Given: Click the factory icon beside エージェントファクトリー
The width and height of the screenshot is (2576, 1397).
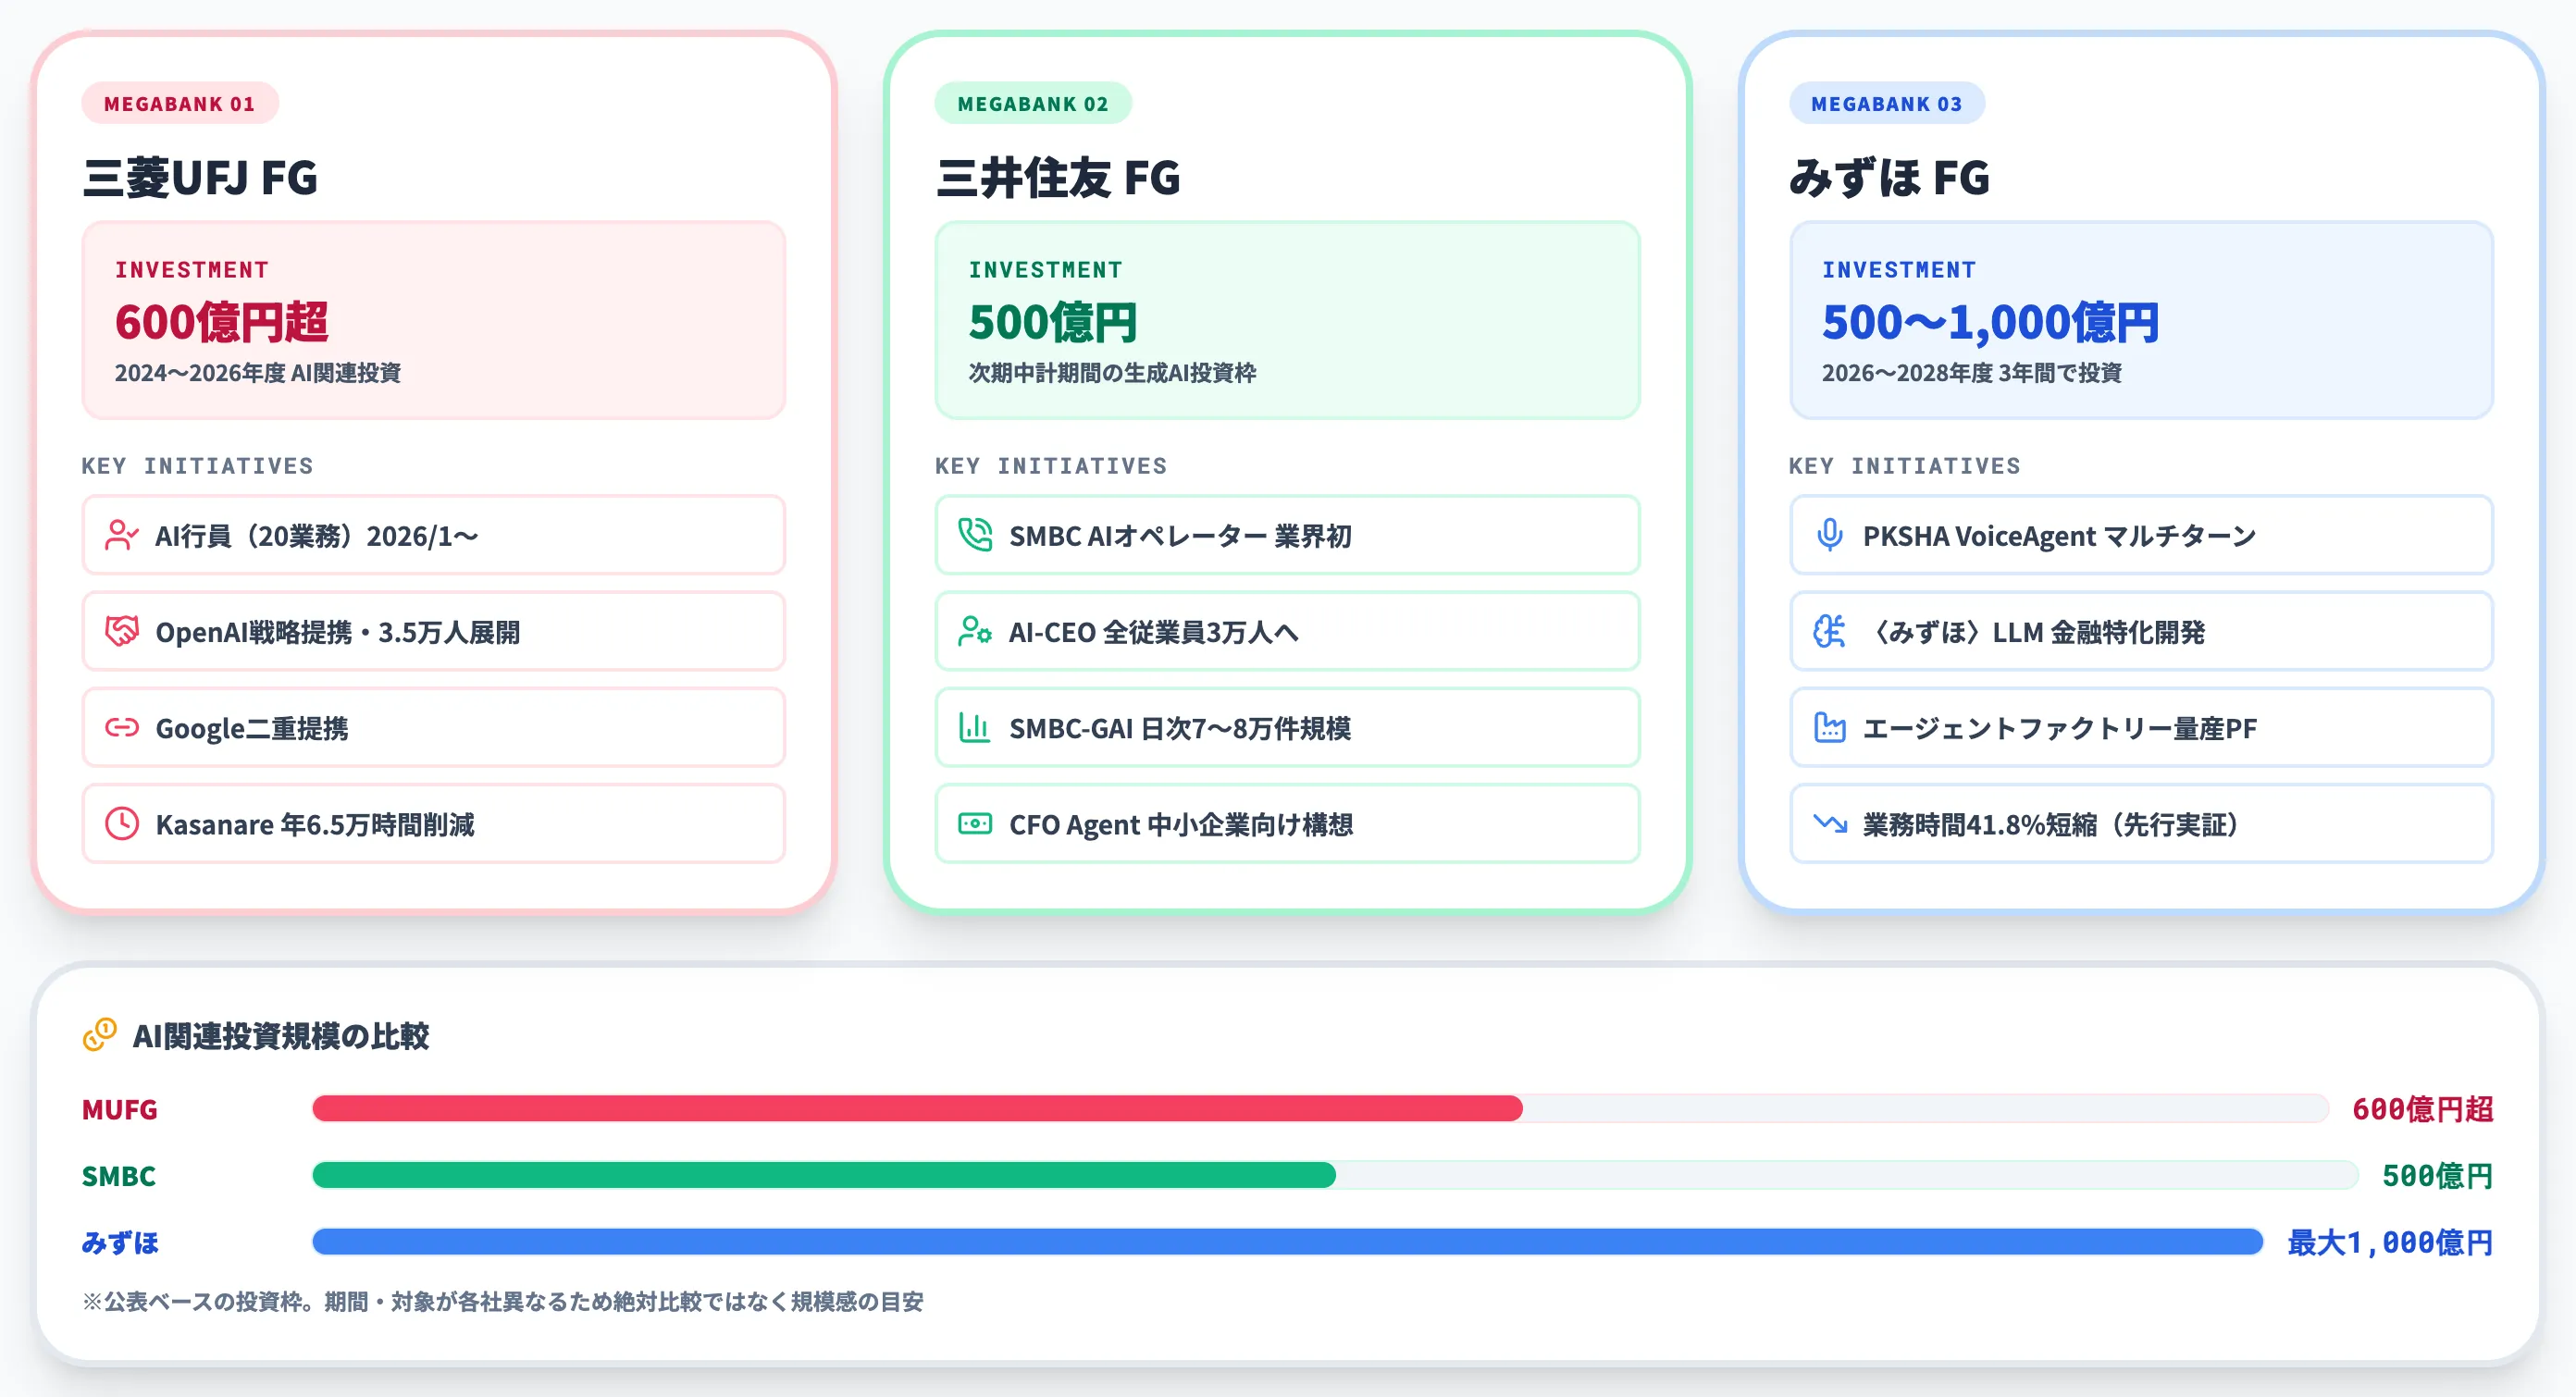Looking at the screenshot, I should click(1830, 727).
